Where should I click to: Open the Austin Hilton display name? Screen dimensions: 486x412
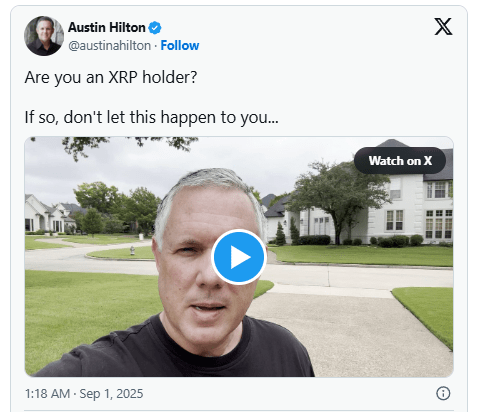point(107,27)
